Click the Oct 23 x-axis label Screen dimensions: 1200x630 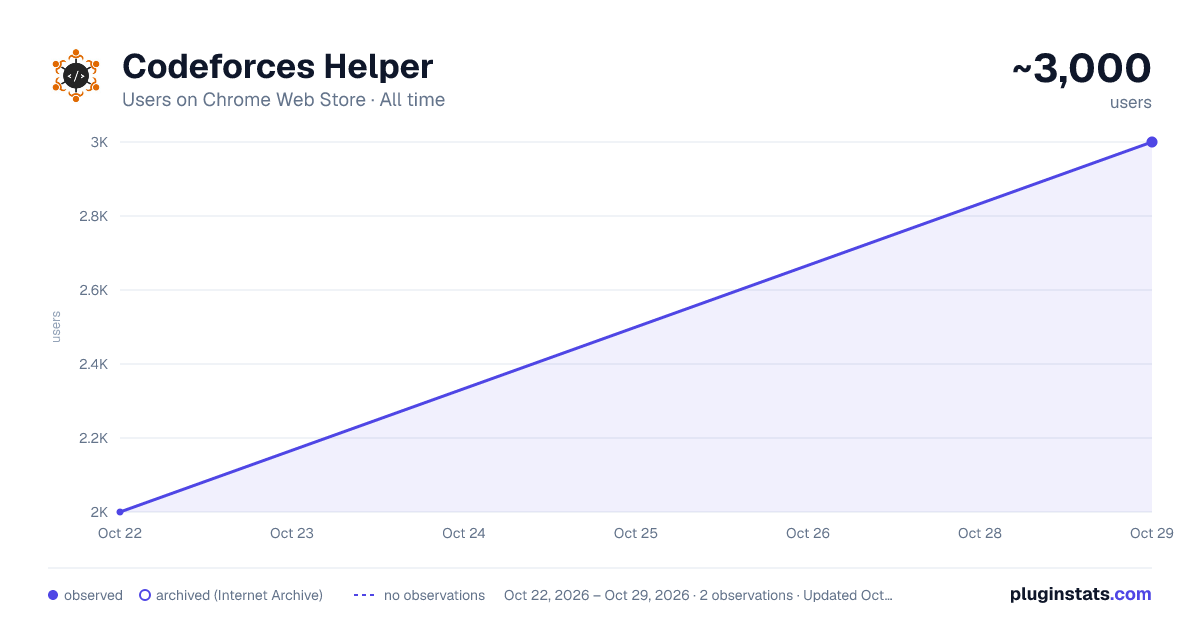pos(292,533)
